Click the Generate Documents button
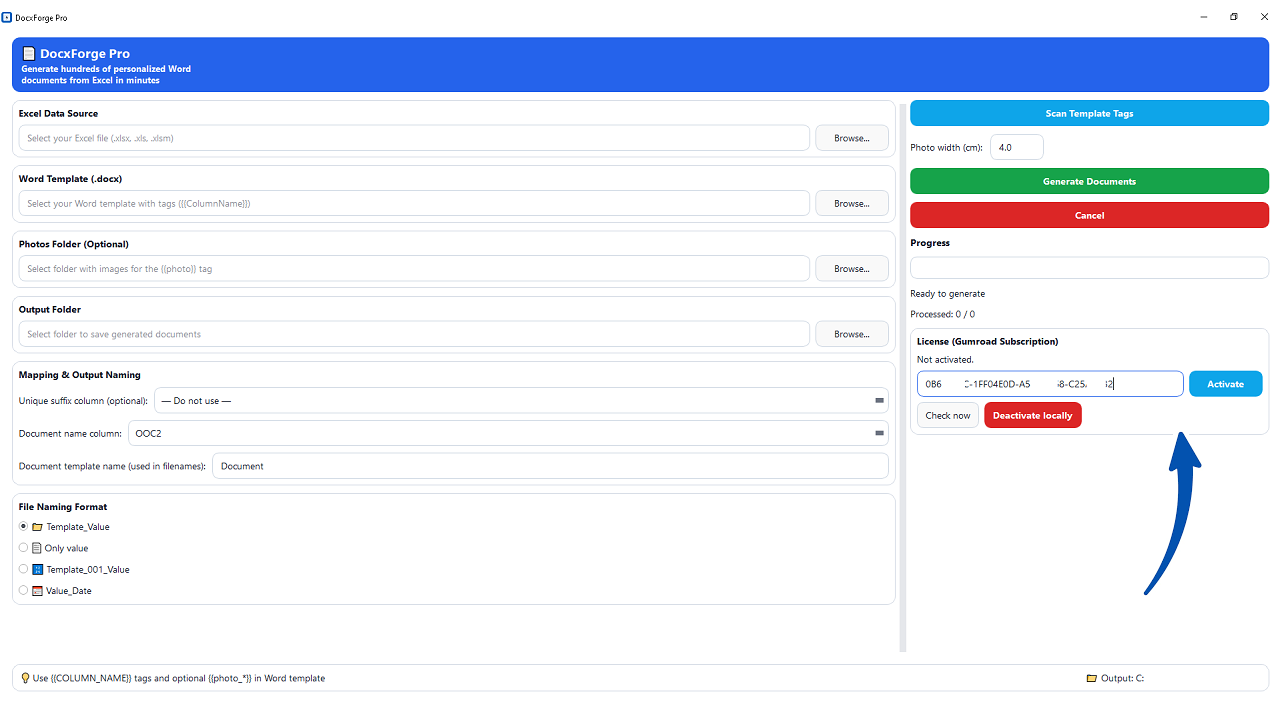 tap(1089, 181)
